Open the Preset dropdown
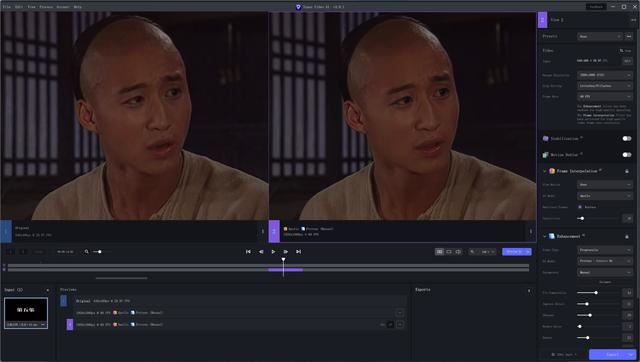This screenshot has width=640, height=362. tap(600, 36)
